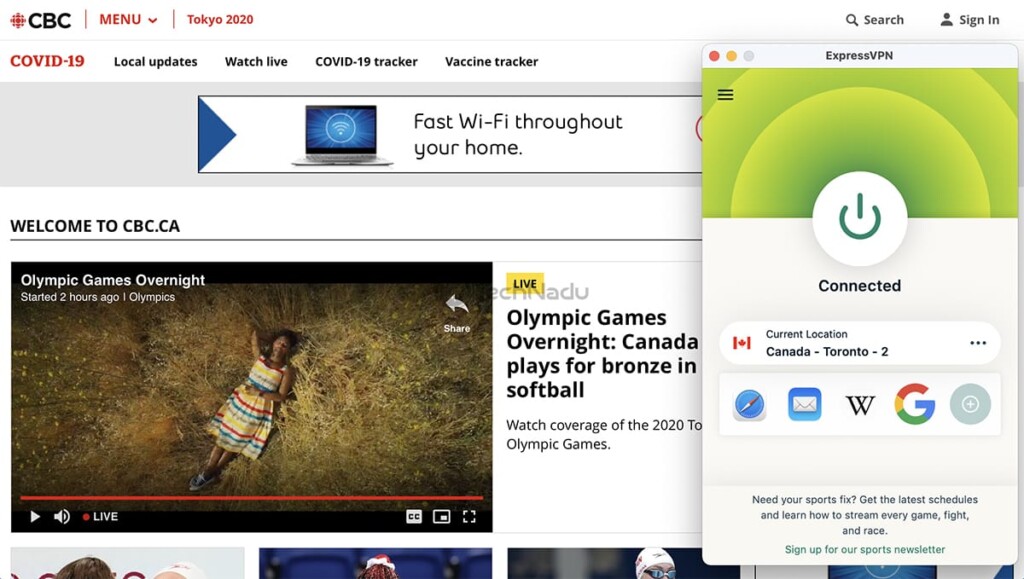Play the Olympic Games Overnight video

pyautogui.click(x=35, y=517)
